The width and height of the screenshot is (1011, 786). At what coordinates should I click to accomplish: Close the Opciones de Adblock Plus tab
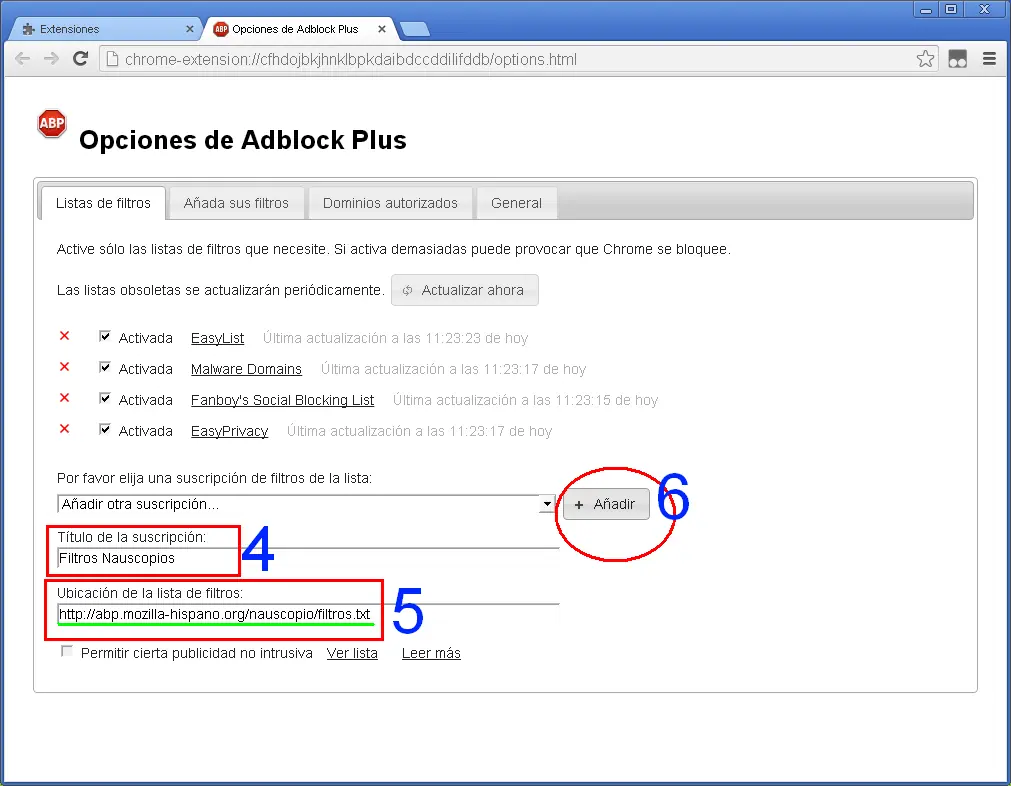pyautogui.click(x=382, y=29)
